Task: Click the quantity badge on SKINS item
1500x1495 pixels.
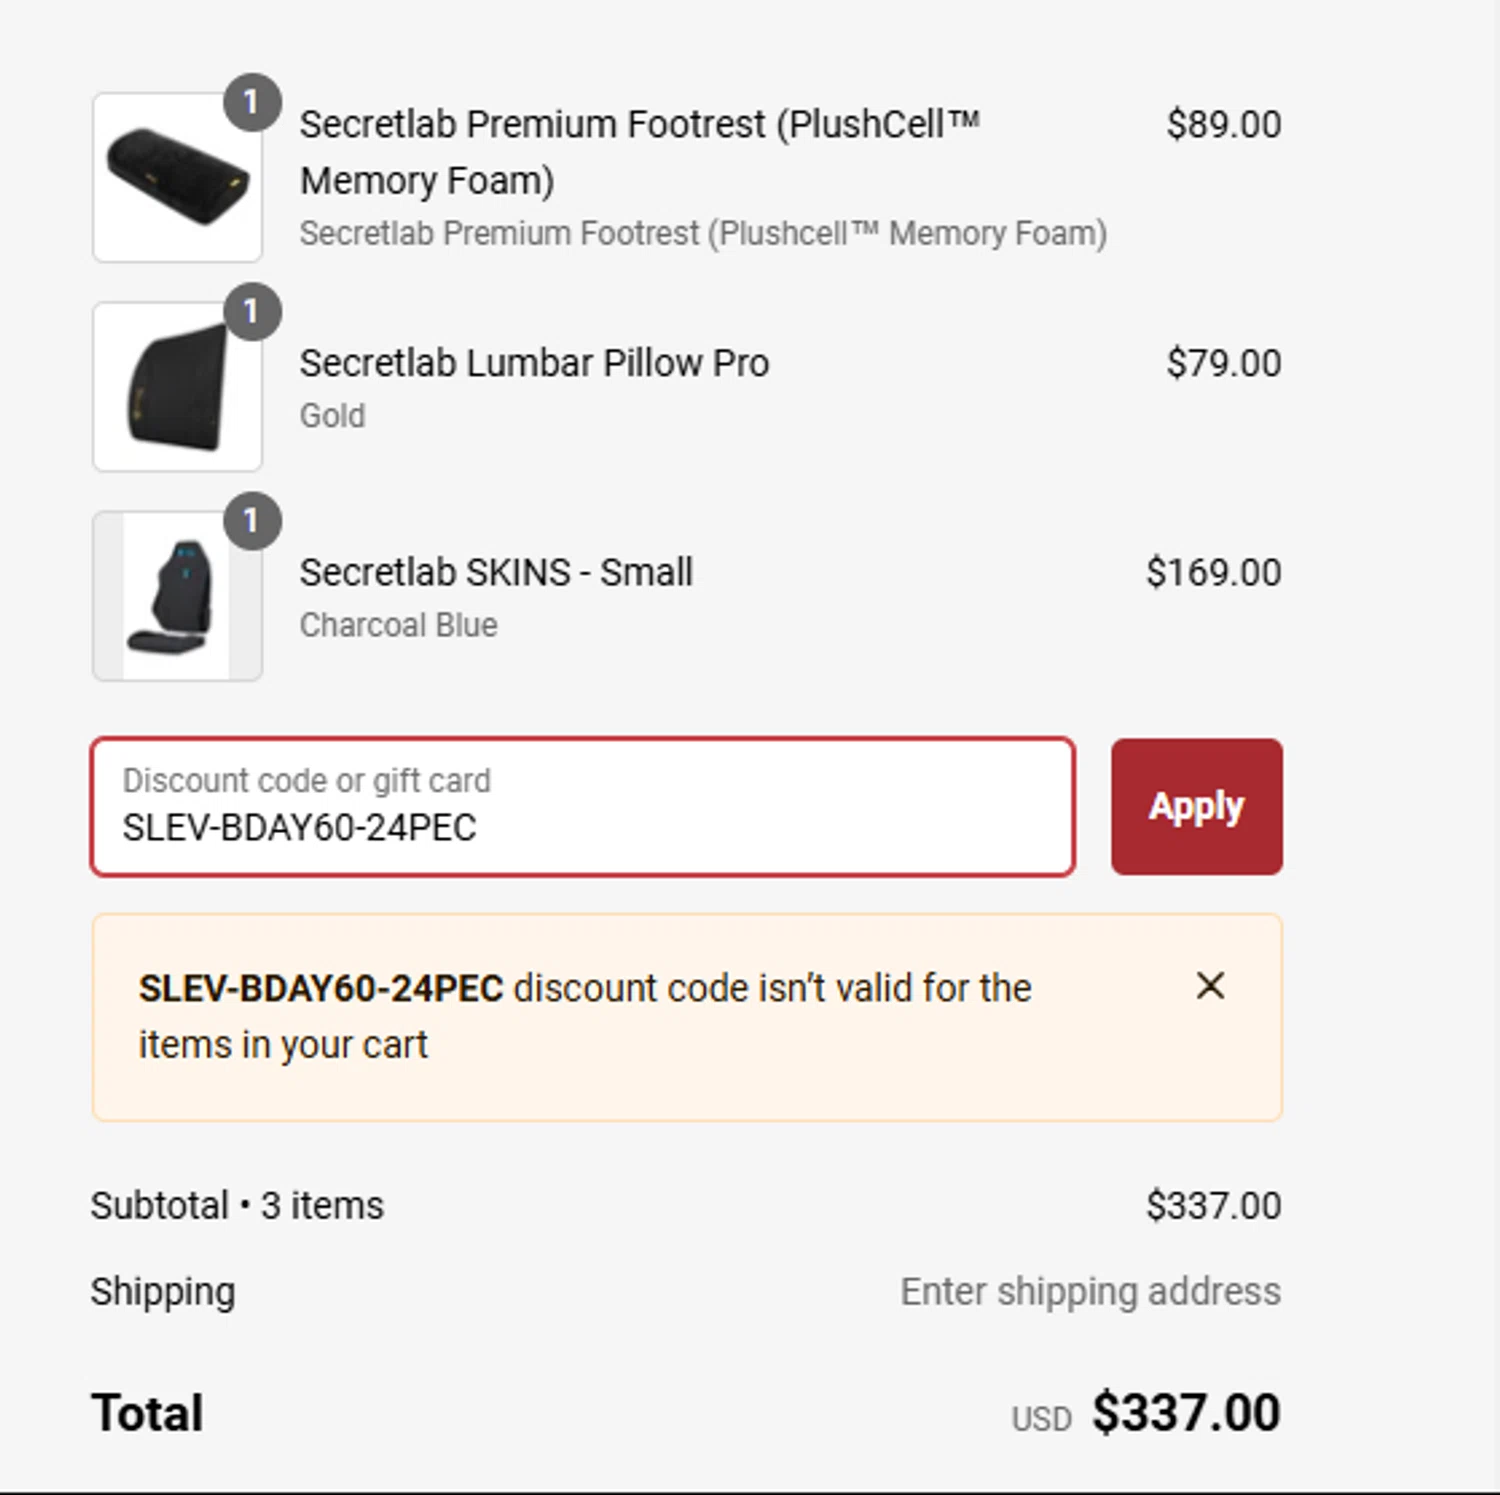Action: (251, 521)
